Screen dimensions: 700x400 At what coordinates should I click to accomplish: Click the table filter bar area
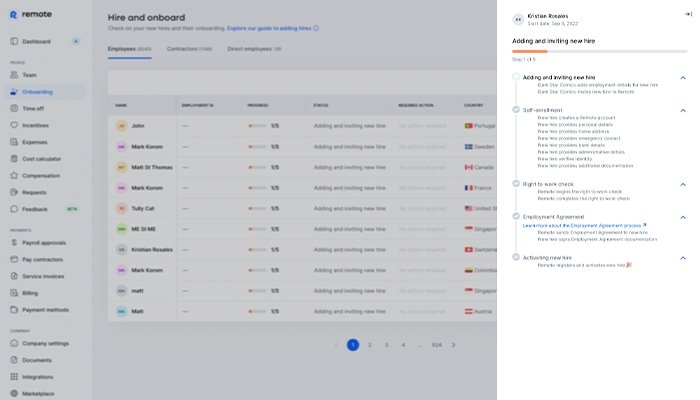pyautogui.click(x=302, y=83)
